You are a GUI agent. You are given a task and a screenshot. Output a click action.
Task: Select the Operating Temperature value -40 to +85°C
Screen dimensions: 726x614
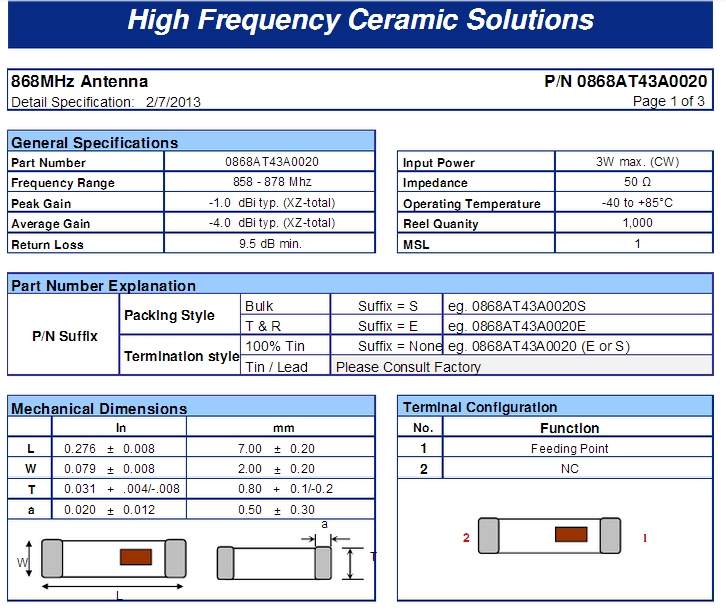[x=637, y=202]
